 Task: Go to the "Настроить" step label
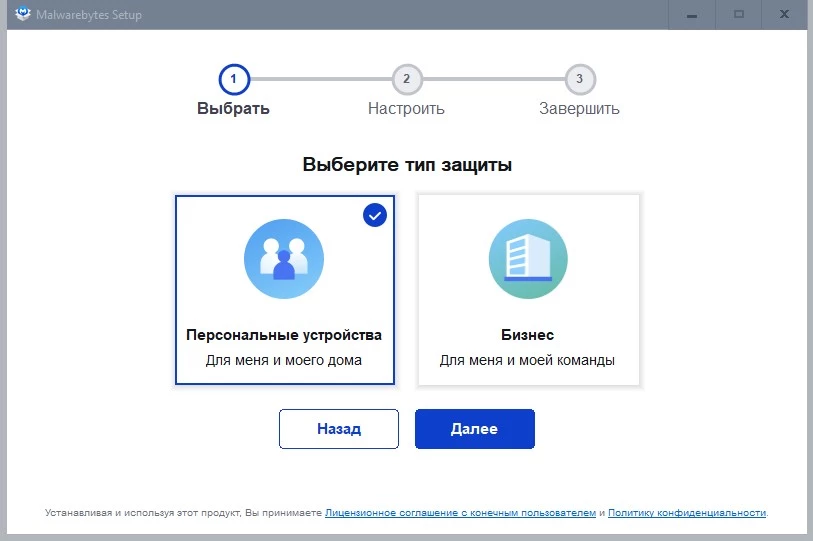(406, 109)
